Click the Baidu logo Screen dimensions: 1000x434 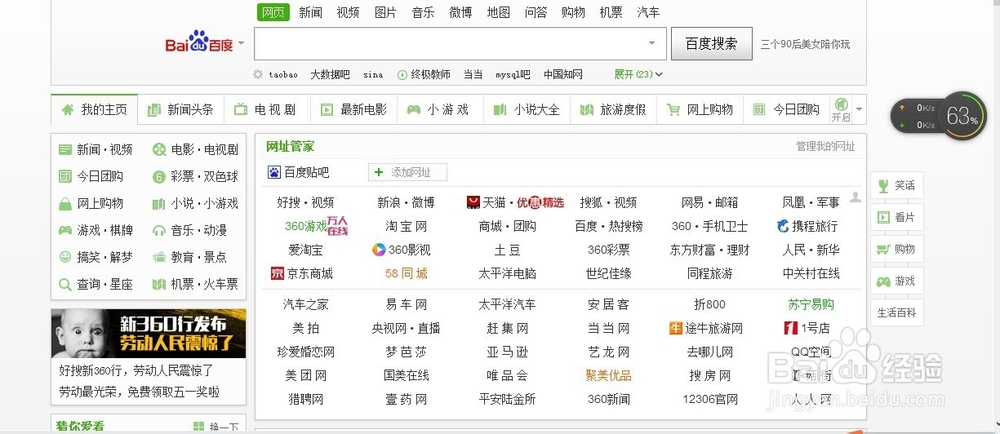199,43
